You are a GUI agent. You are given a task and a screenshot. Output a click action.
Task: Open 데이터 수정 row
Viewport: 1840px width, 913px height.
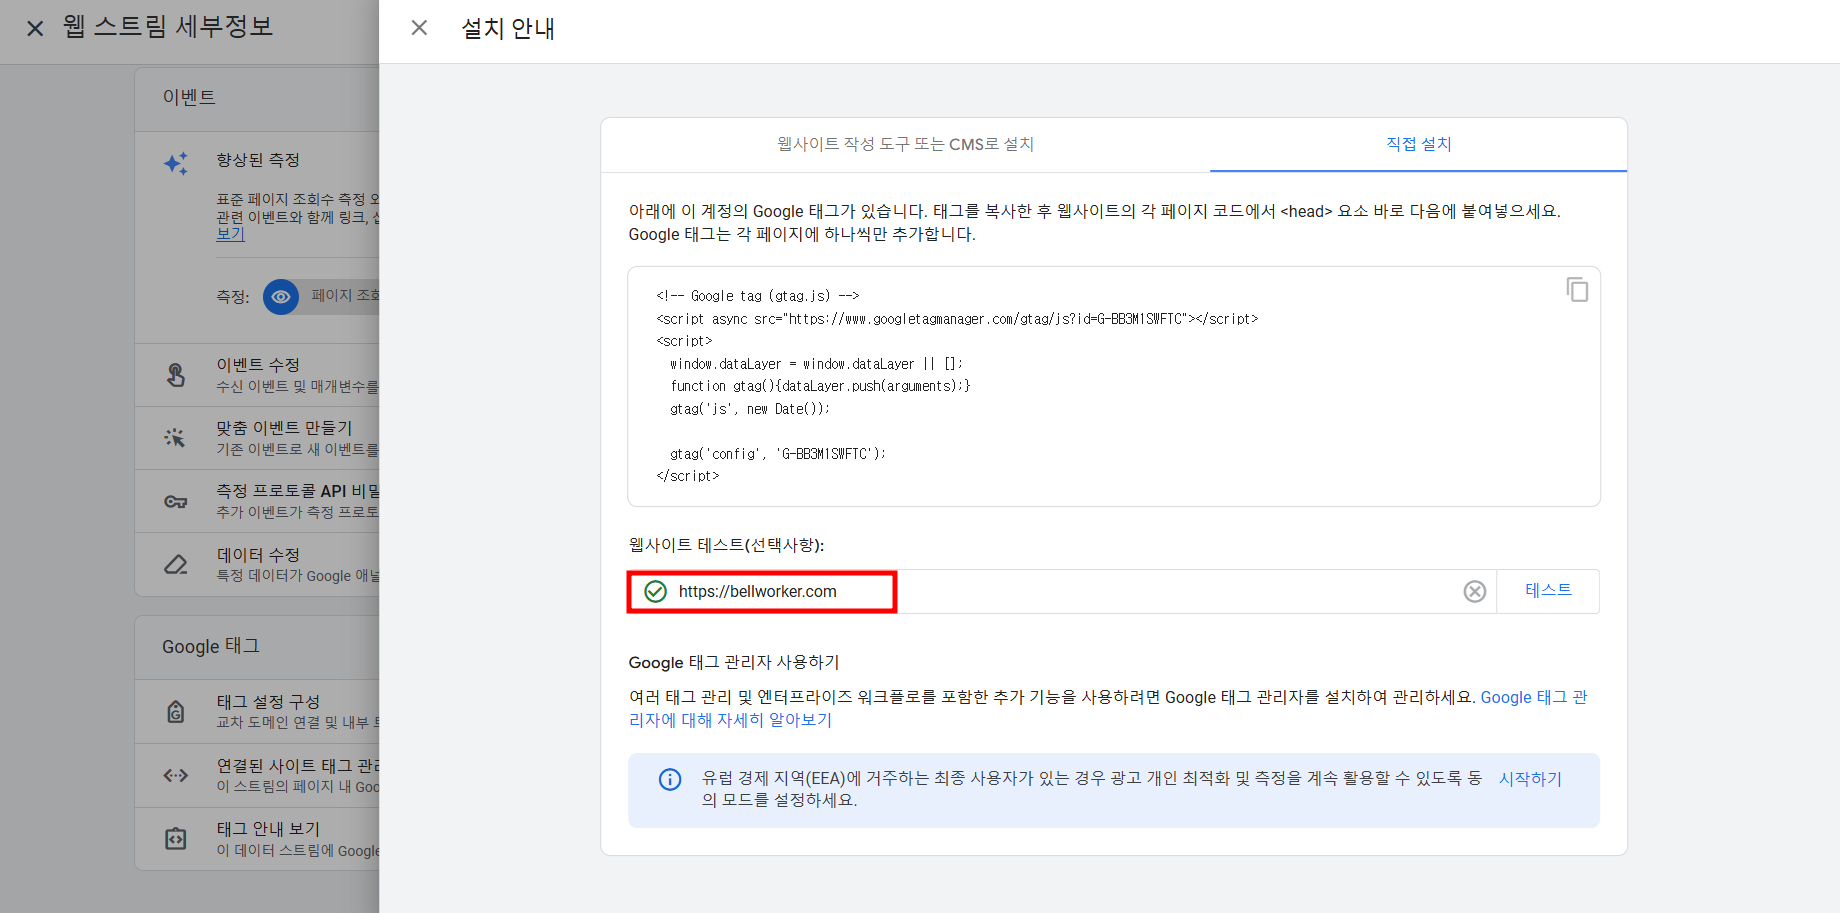point(257,564)
